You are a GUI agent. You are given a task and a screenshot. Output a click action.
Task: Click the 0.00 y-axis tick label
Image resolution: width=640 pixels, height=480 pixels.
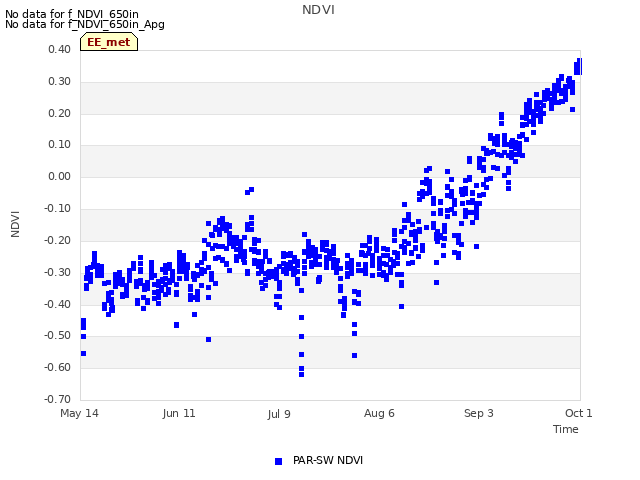[59, 176]
